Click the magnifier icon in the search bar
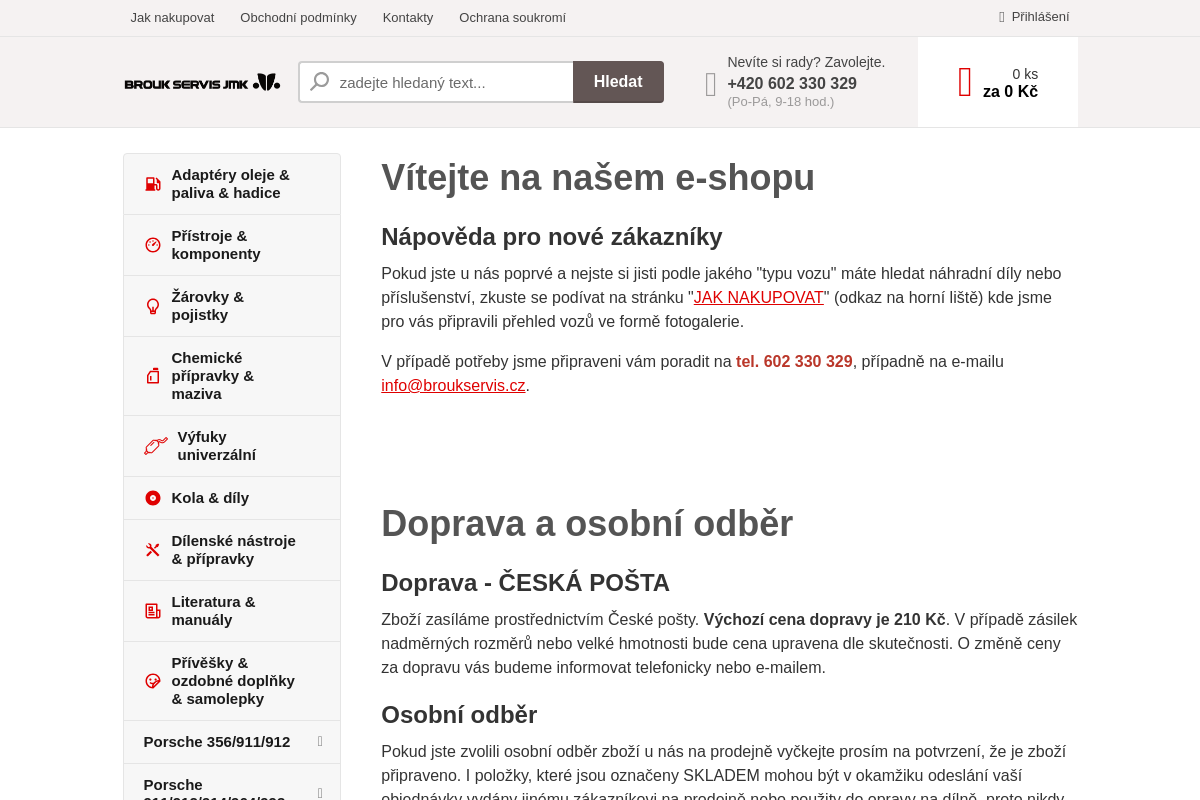1200x800 pixels. (320, 82)
